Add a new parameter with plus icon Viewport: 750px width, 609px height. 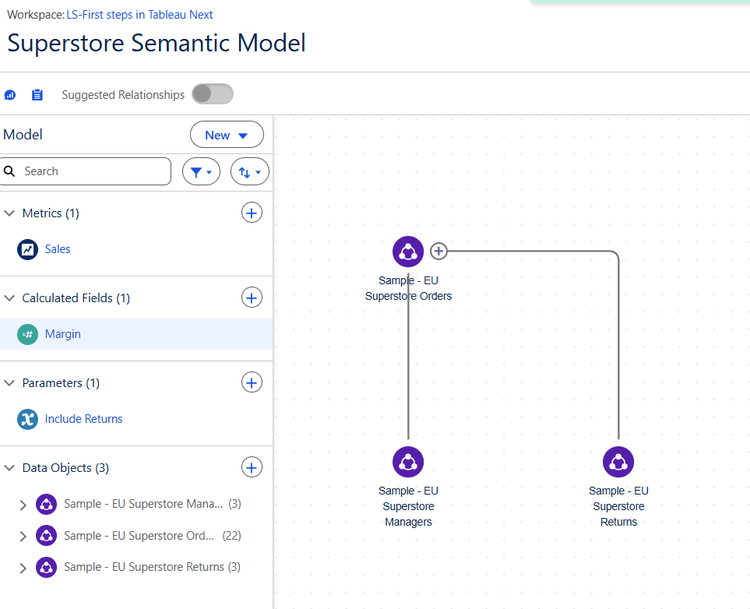click(x=252, y=383)
